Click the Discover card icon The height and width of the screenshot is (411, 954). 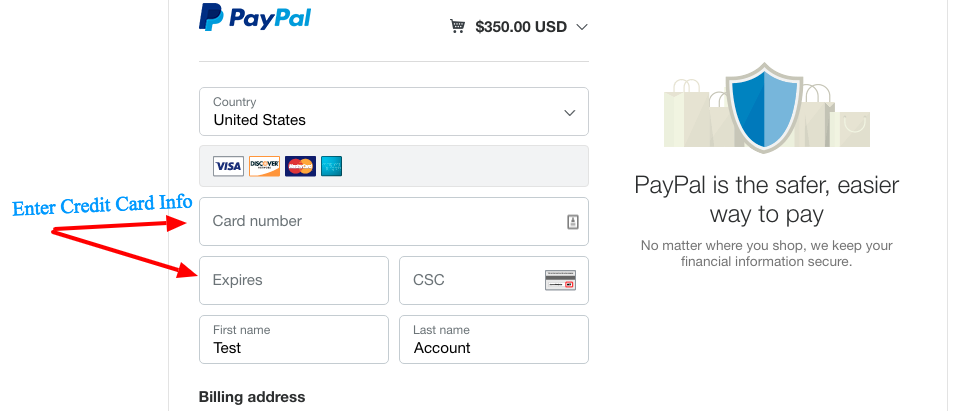point(265,166)
